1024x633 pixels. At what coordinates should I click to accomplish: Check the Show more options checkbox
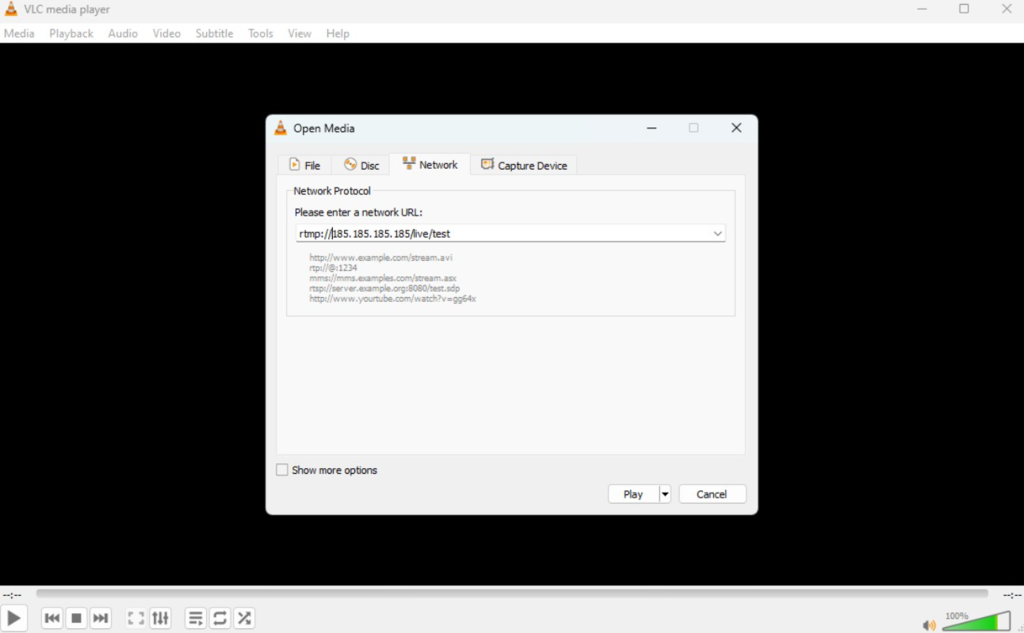coord(281,469)
